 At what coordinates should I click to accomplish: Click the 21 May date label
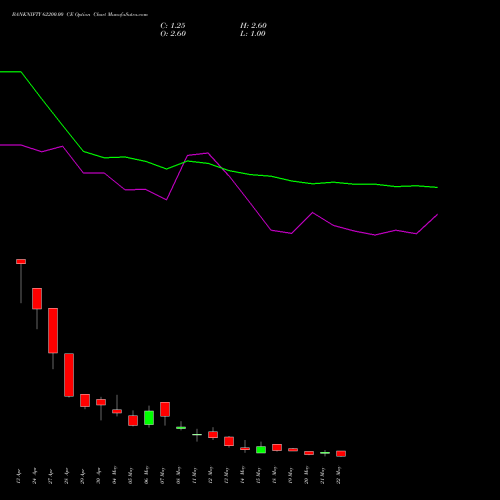coord(323,475)
